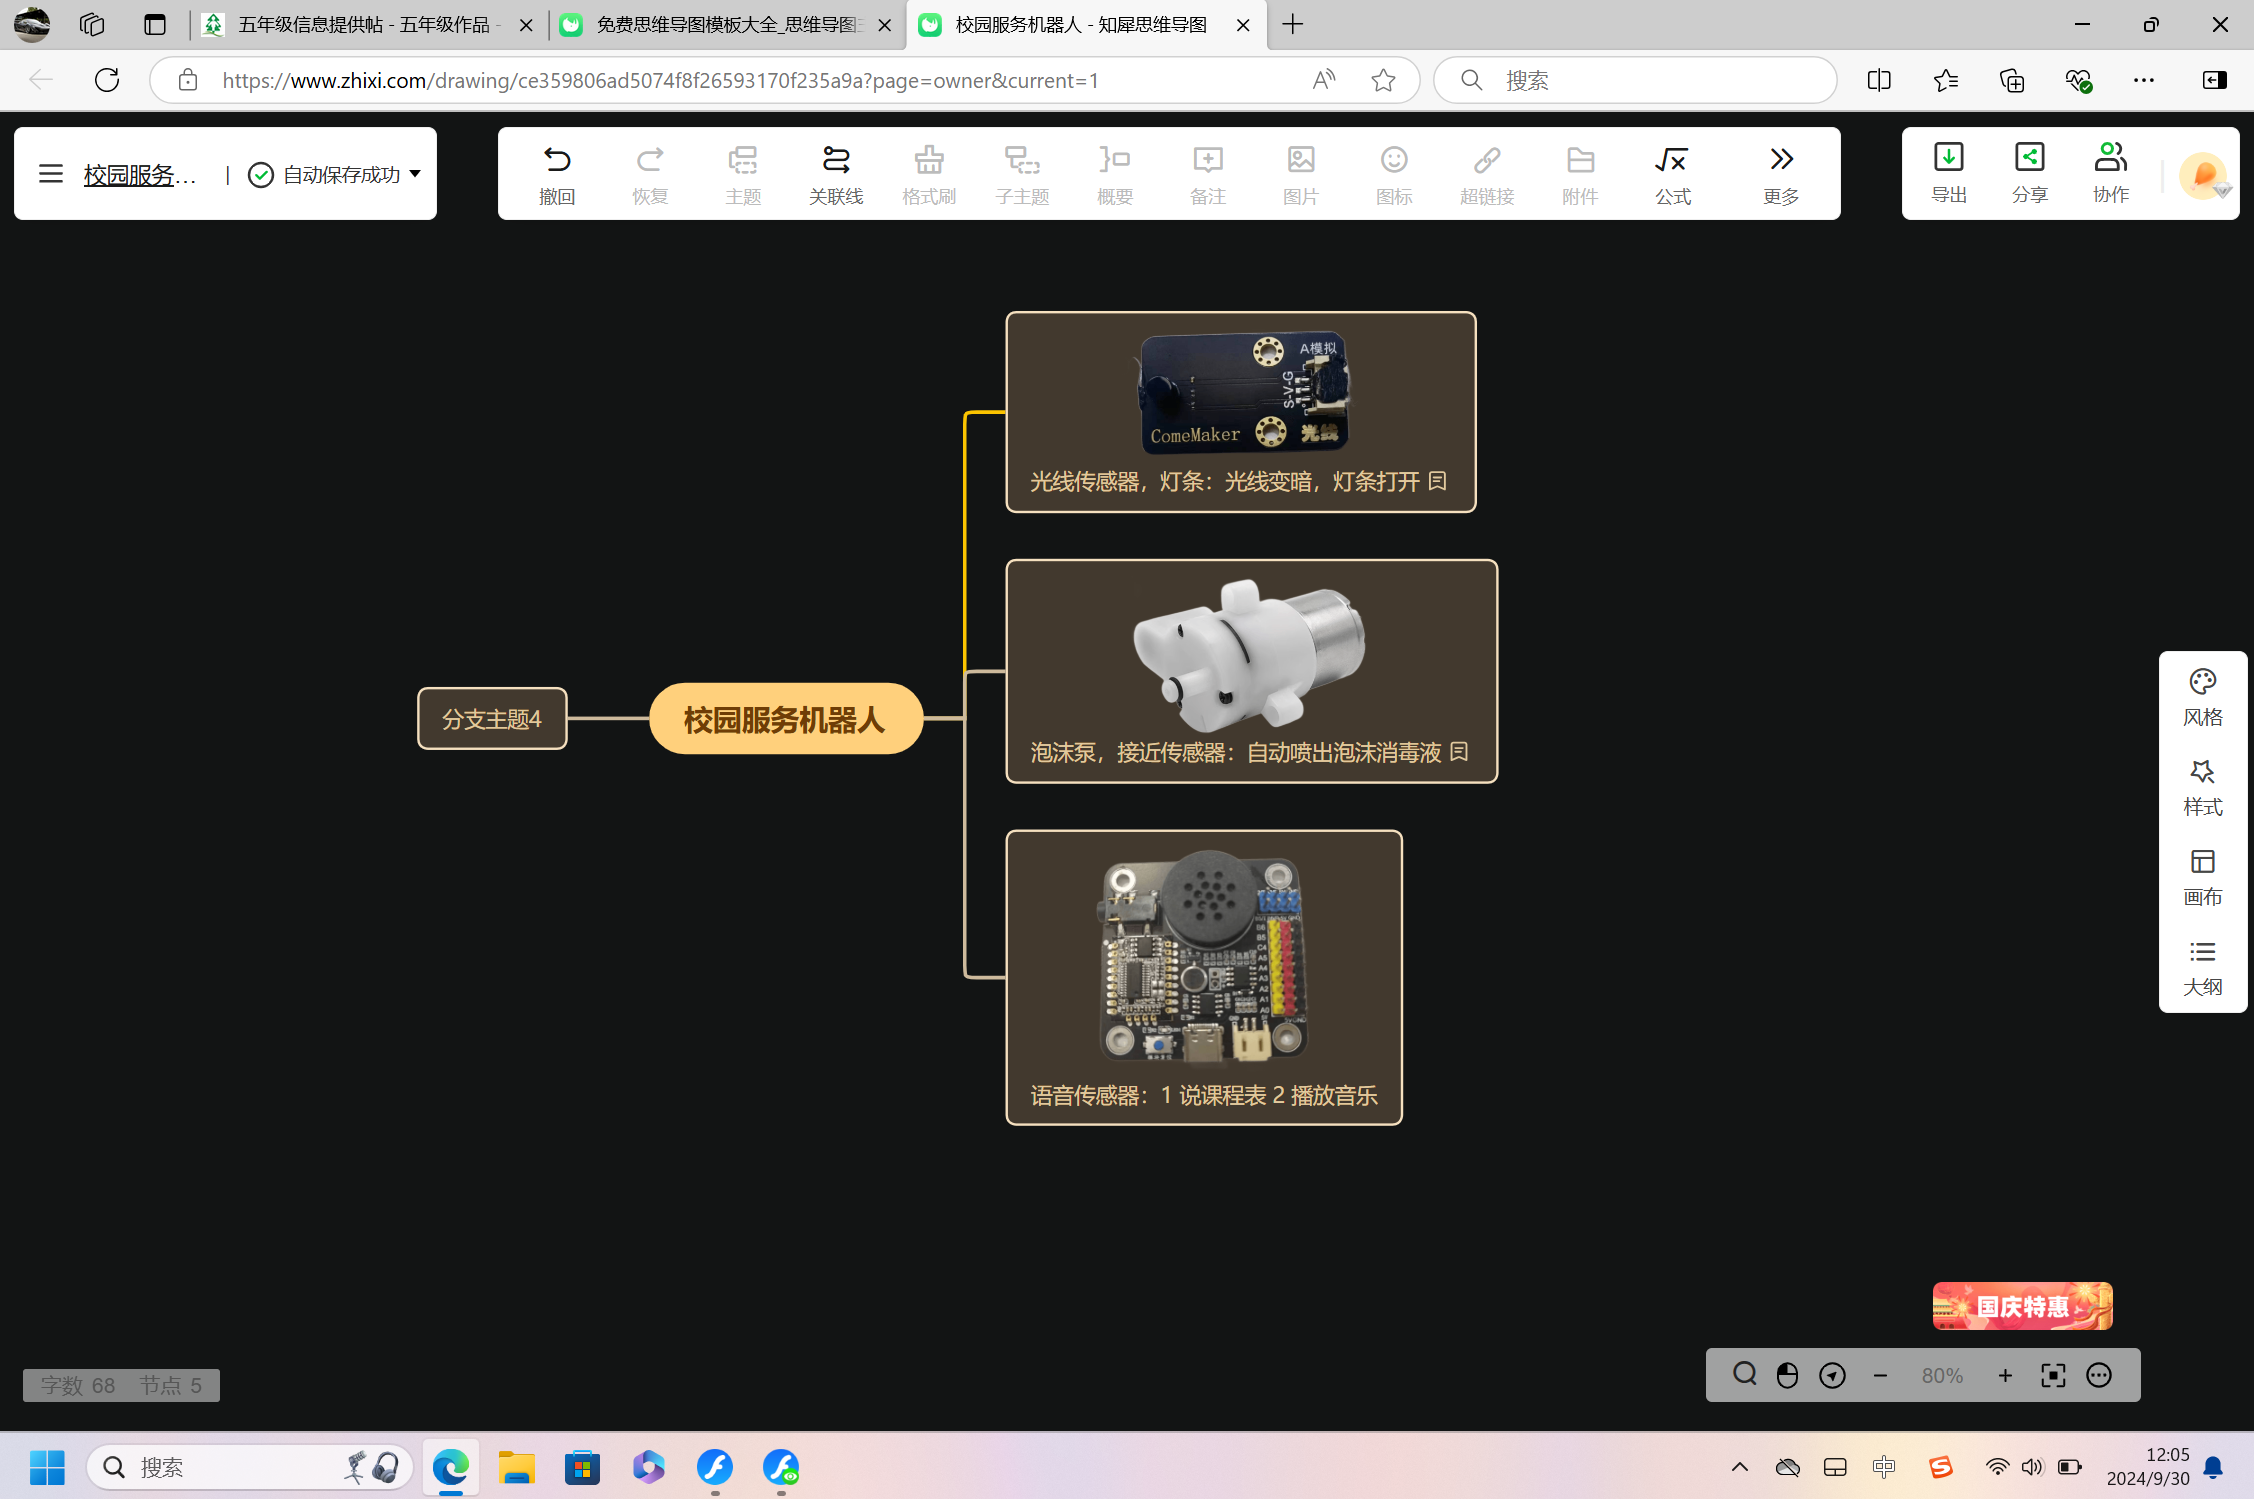Open note icon on 光线传感器 node
This screenshot has height=1499, width=2254.
click(x=1437, y=481)
